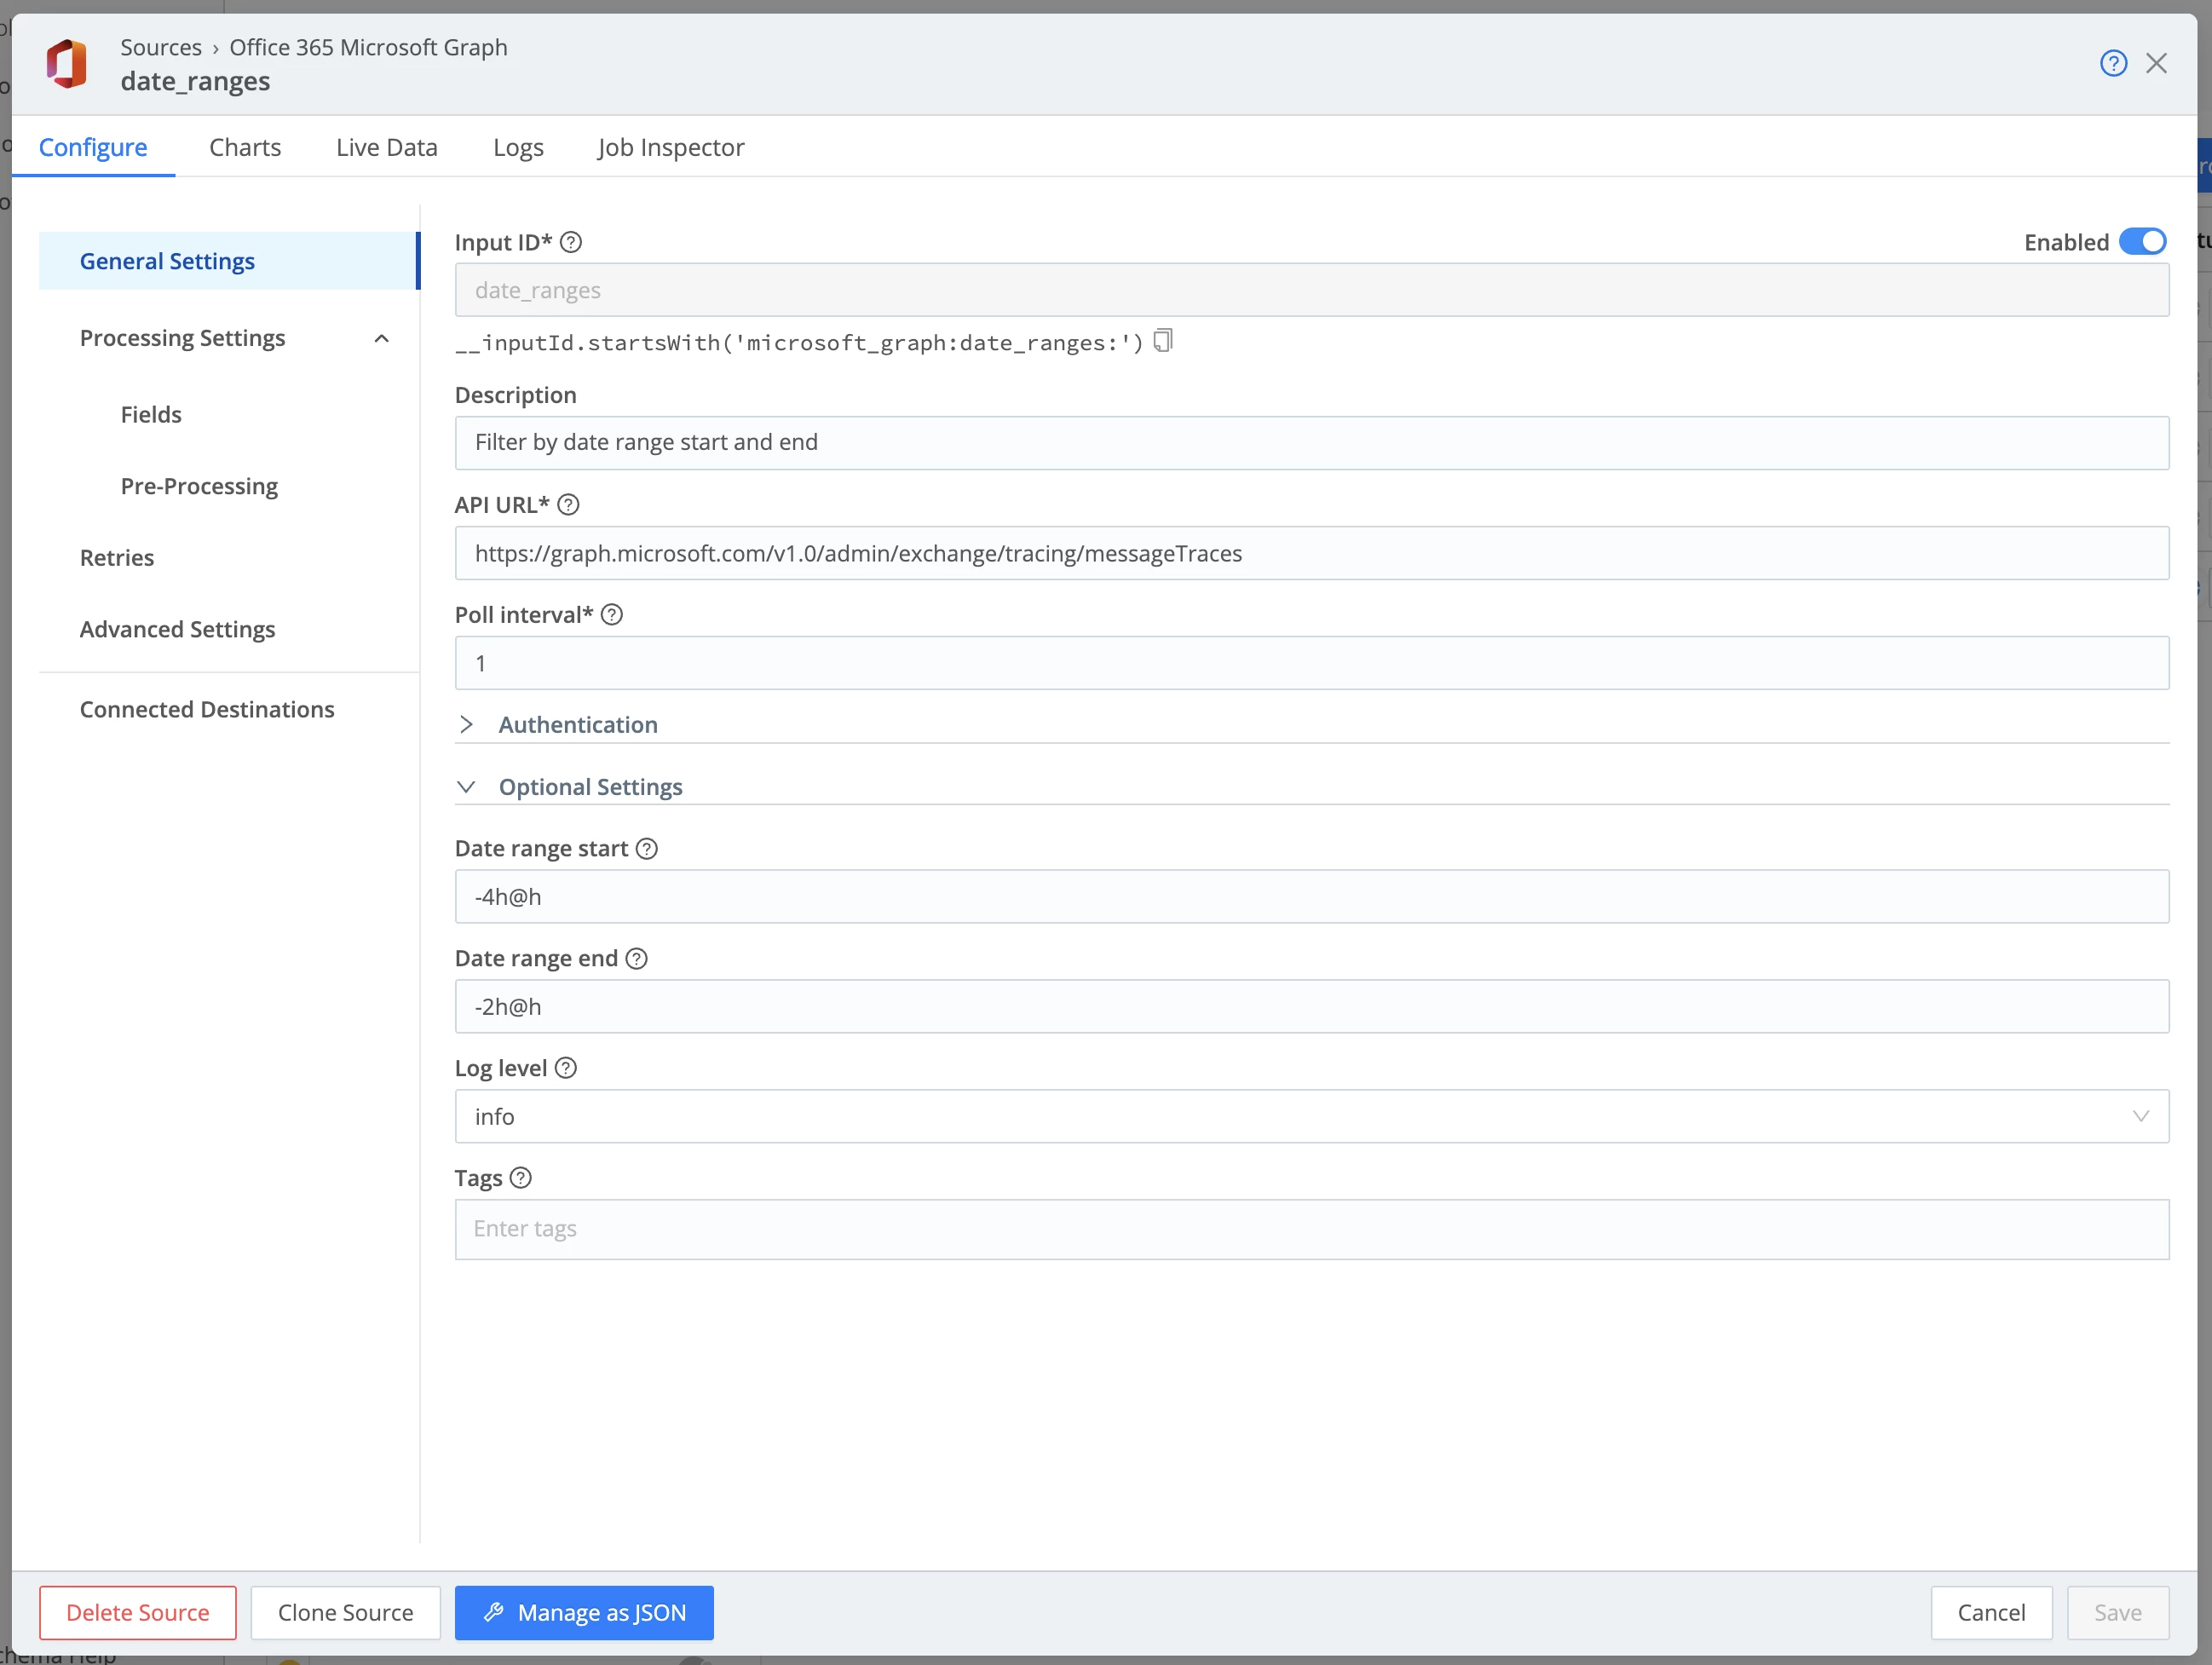The image size is (2212, 1665).
Task: Open the help icon in the header
Action: [2113, 64]
